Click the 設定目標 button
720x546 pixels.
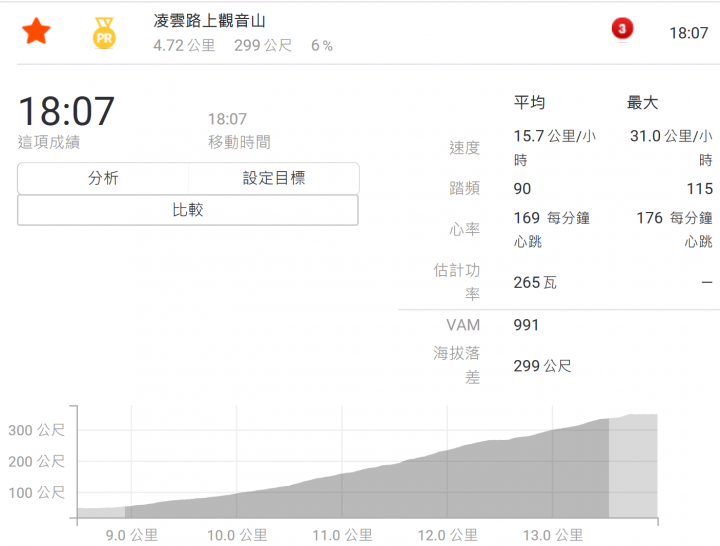click(x=274, y=178)
